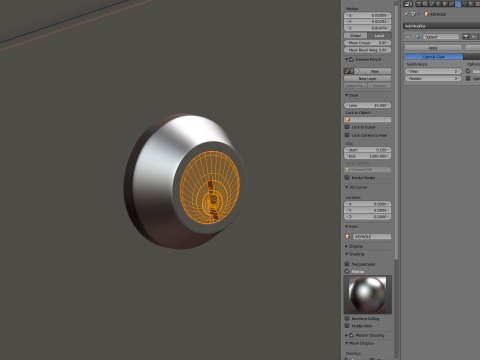
Task: Enable the Grease Pencil panel checkbox
Action: tap(352, 59)
